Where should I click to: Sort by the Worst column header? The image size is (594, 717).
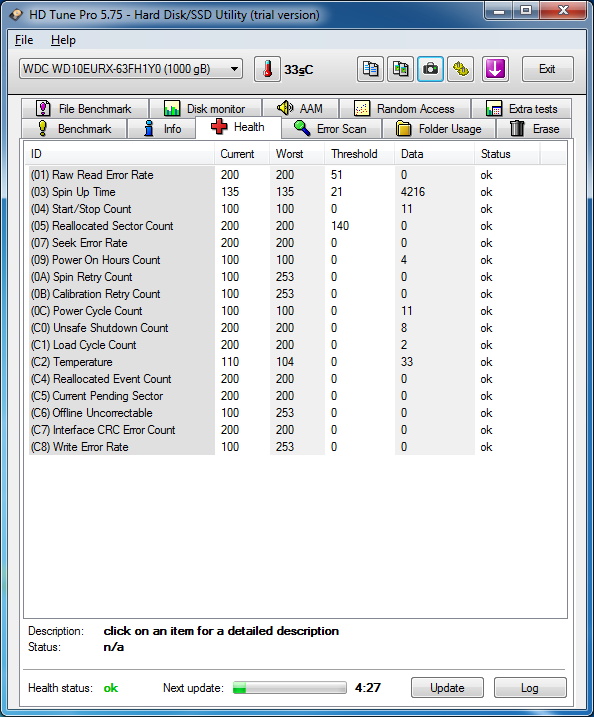pos(297,154)
